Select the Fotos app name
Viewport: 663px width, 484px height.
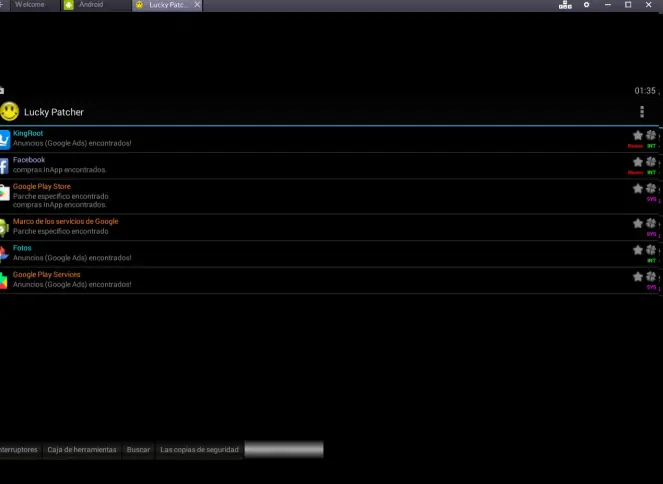click(x=22, y=248)
